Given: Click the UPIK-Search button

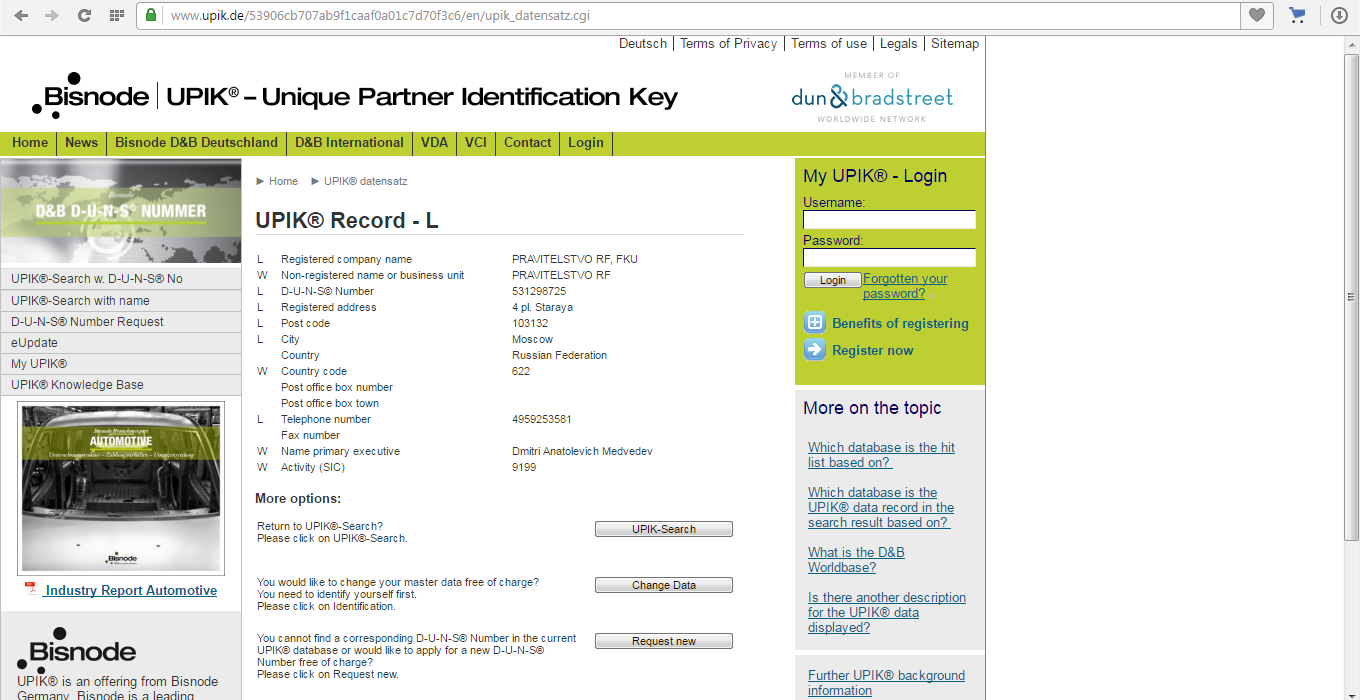Looking at the screenshot, I should 664,529.
